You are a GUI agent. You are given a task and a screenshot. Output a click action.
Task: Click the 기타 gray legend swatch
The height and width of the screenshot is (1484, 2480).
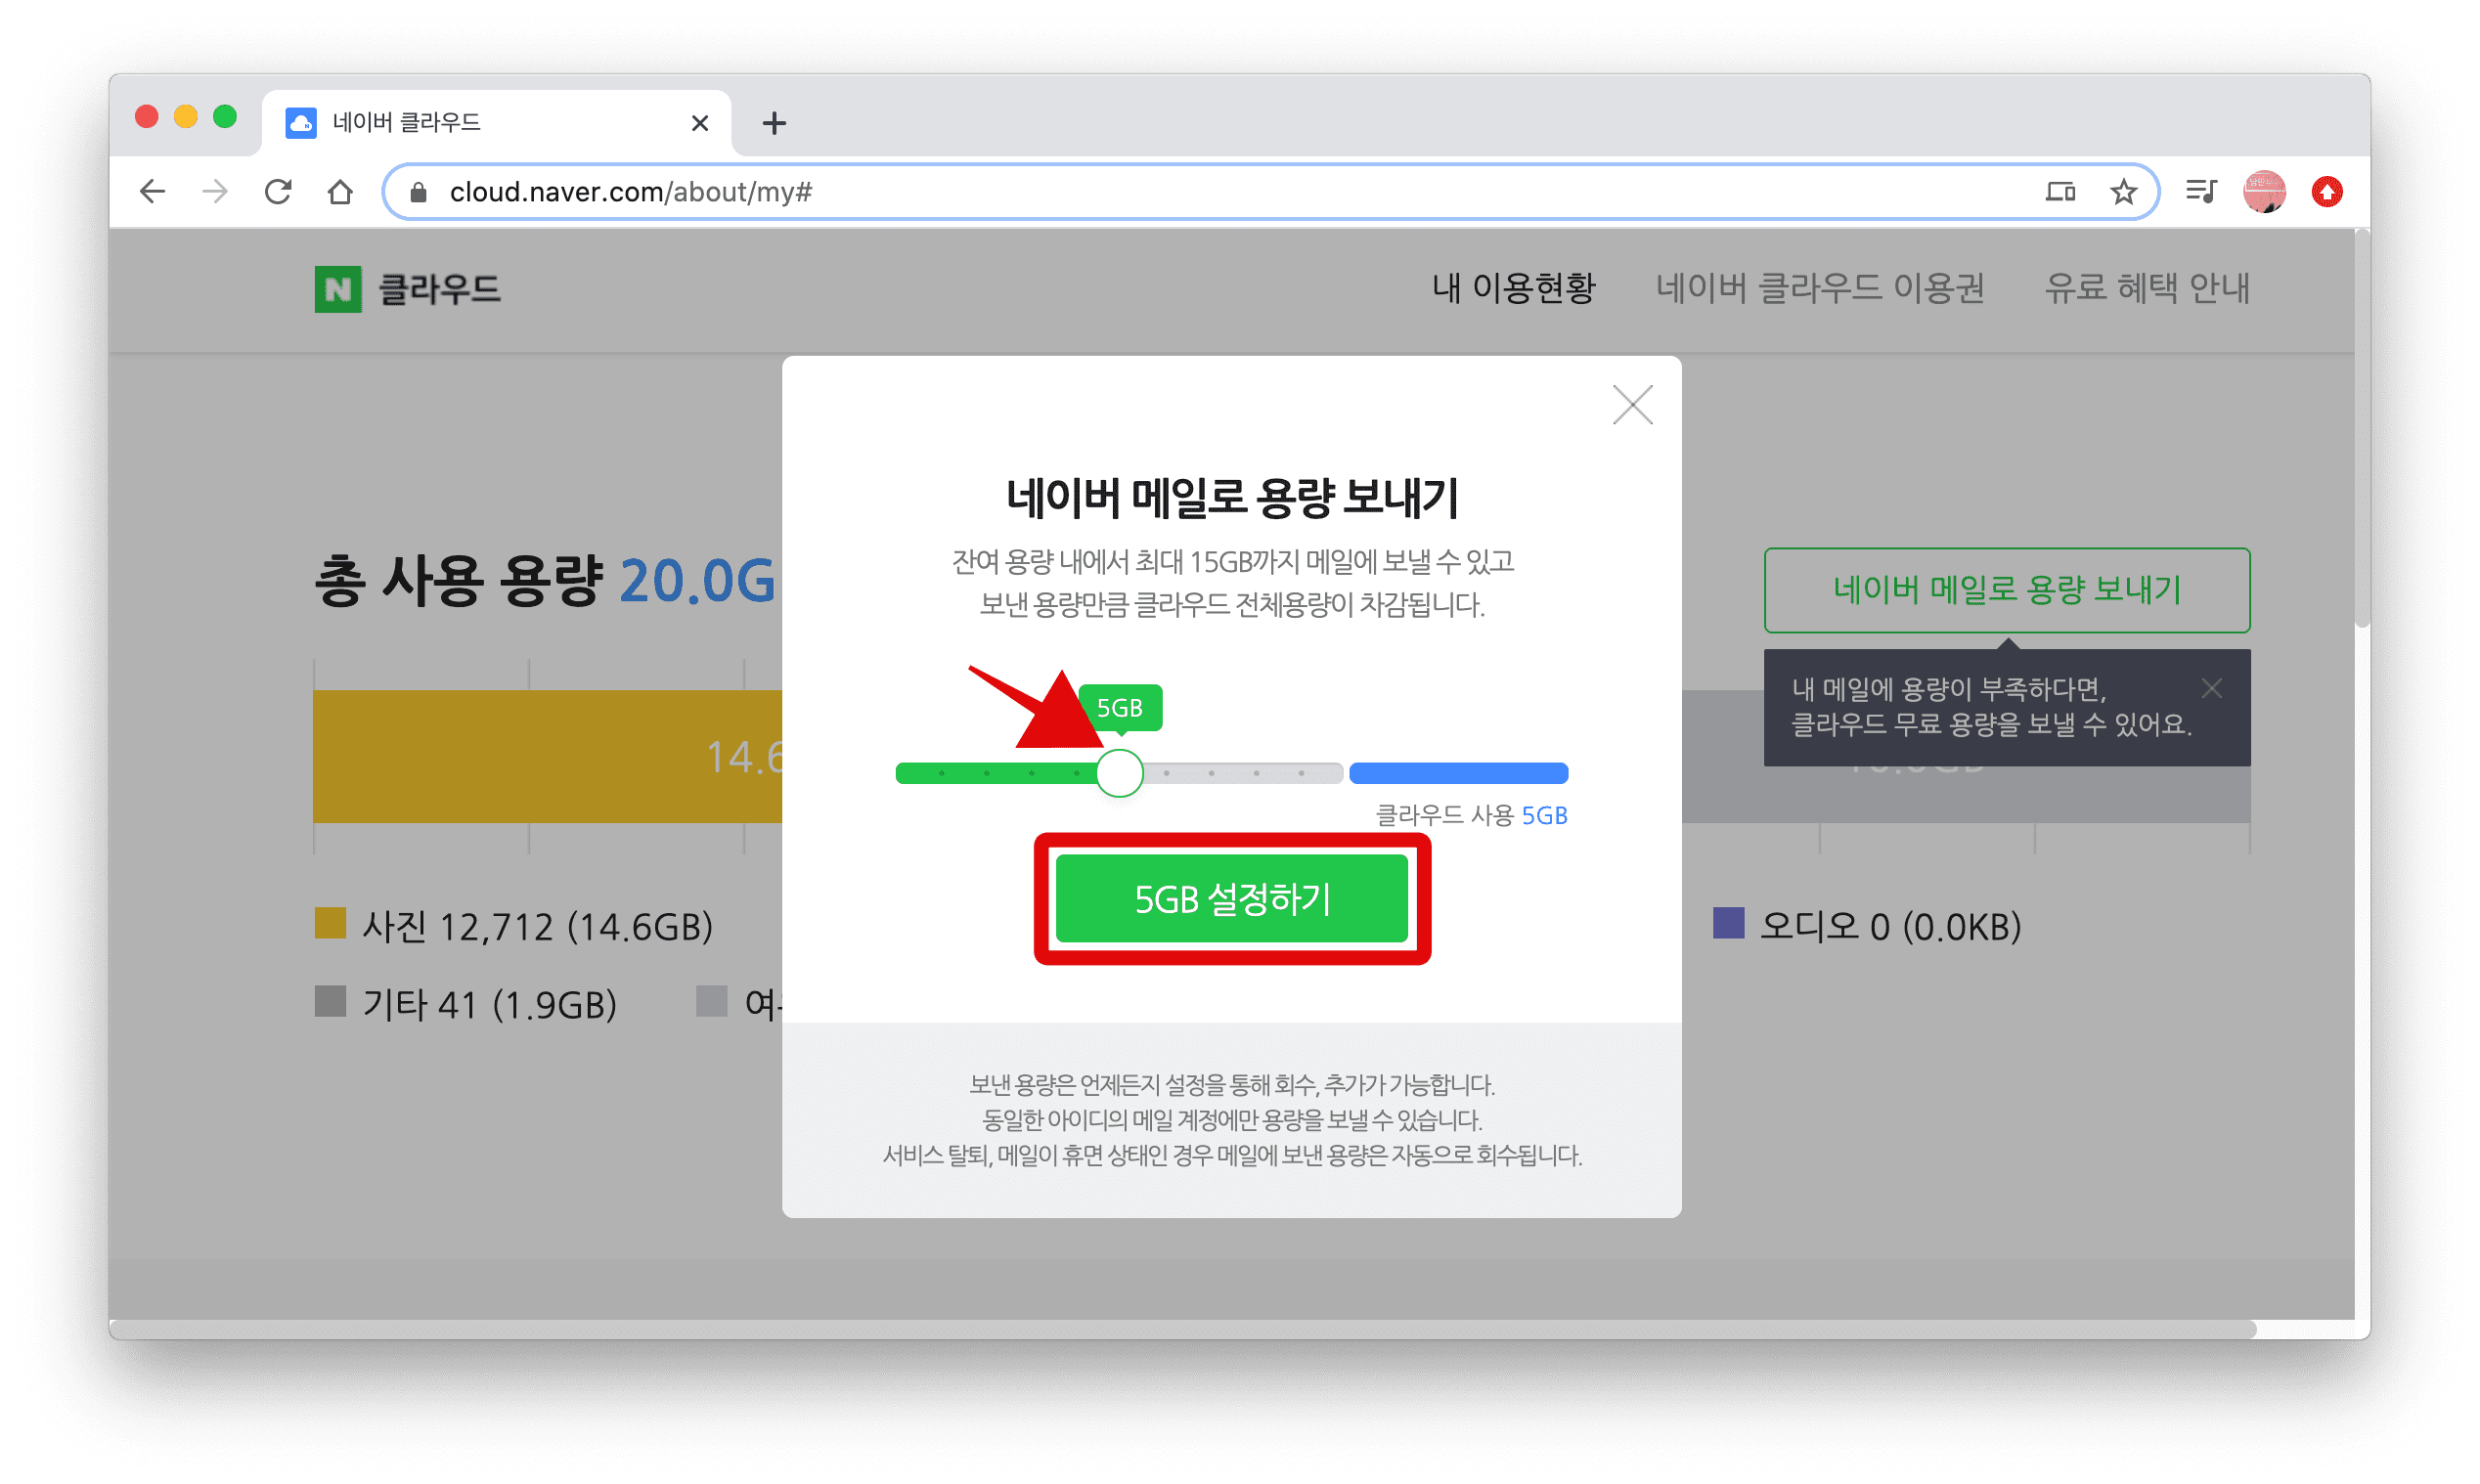[x=330, y=1001]
